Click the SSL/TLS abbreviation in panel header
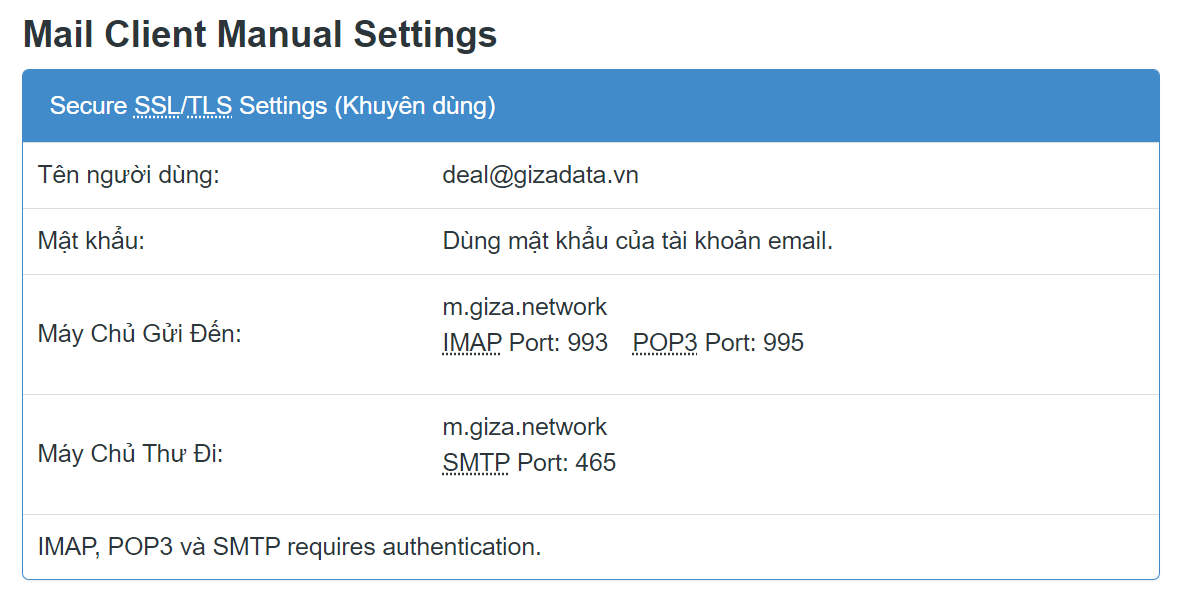The image size is (1180, 605). coord(183,105)
